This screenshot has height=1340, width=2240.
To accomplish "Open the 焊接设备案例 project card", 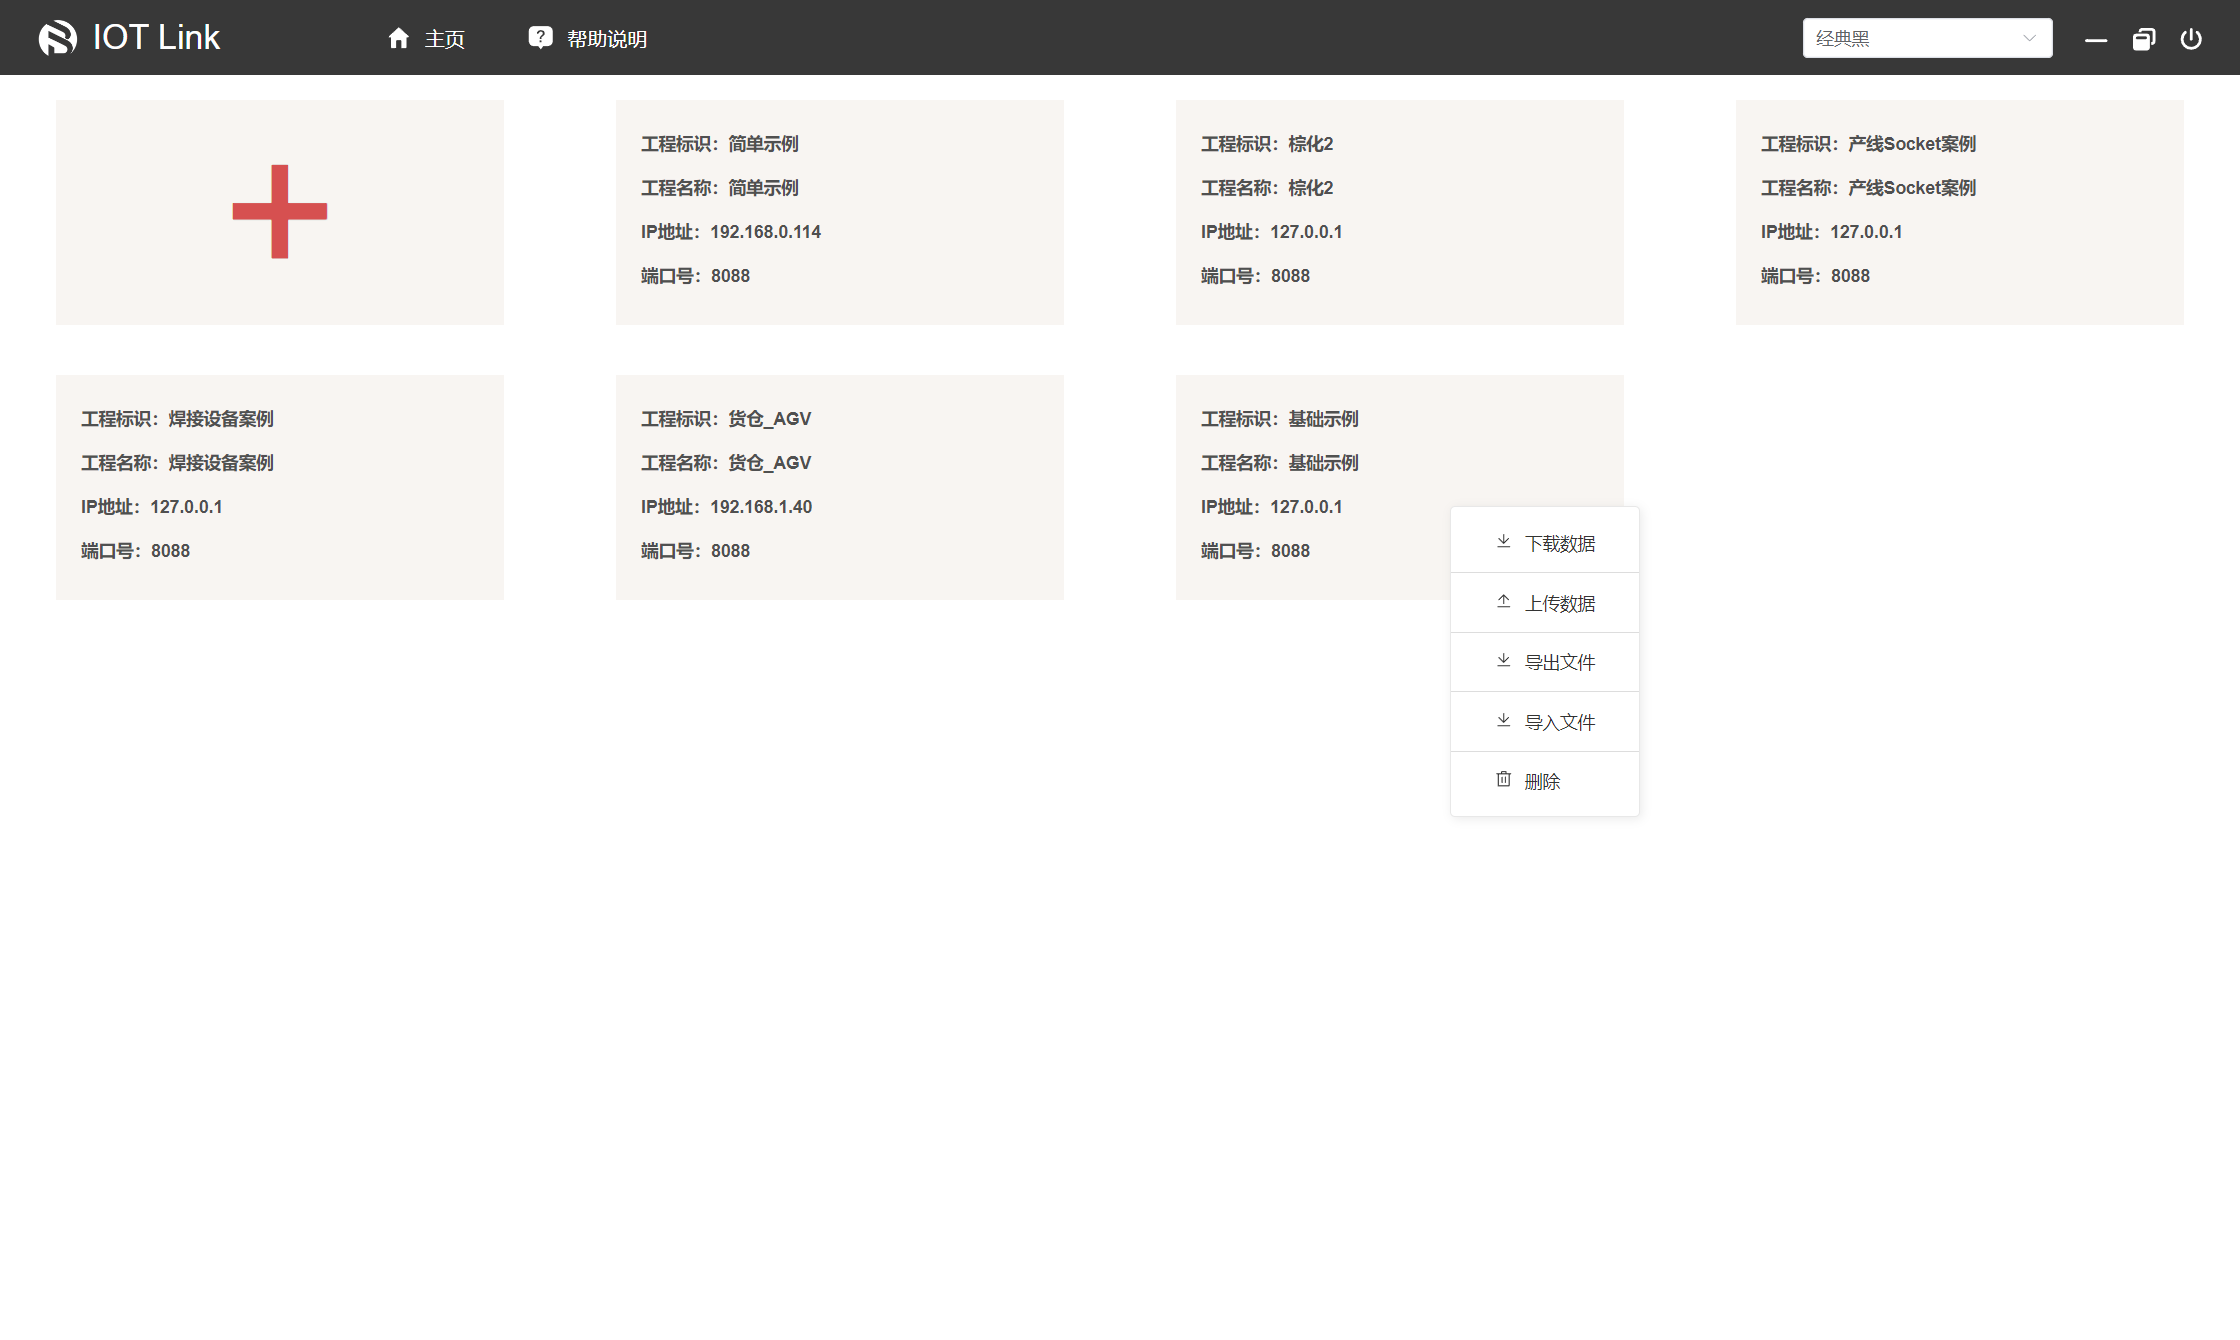I will click(280, 487).
